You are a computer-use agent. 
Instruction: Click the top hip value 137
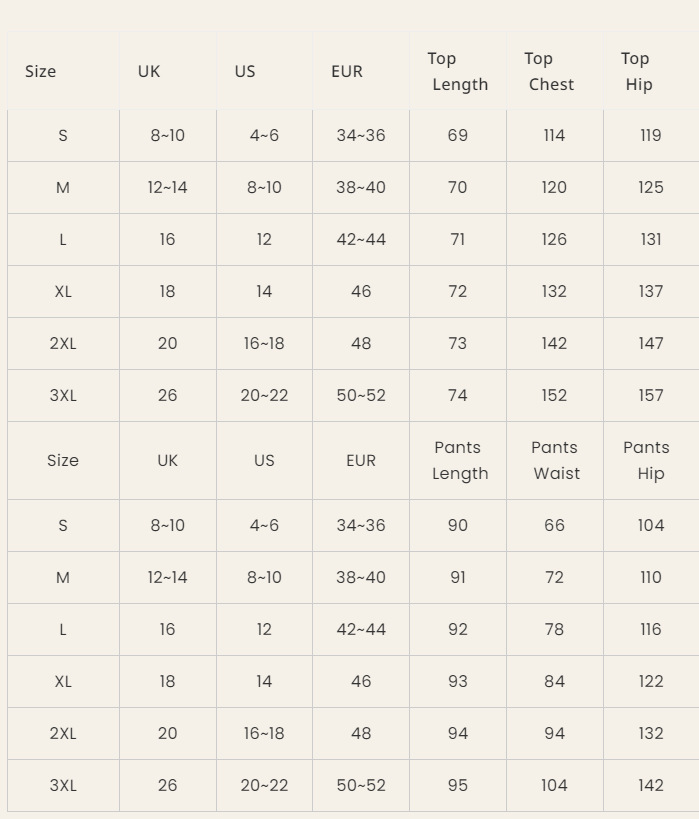click(x=651, y=291)
